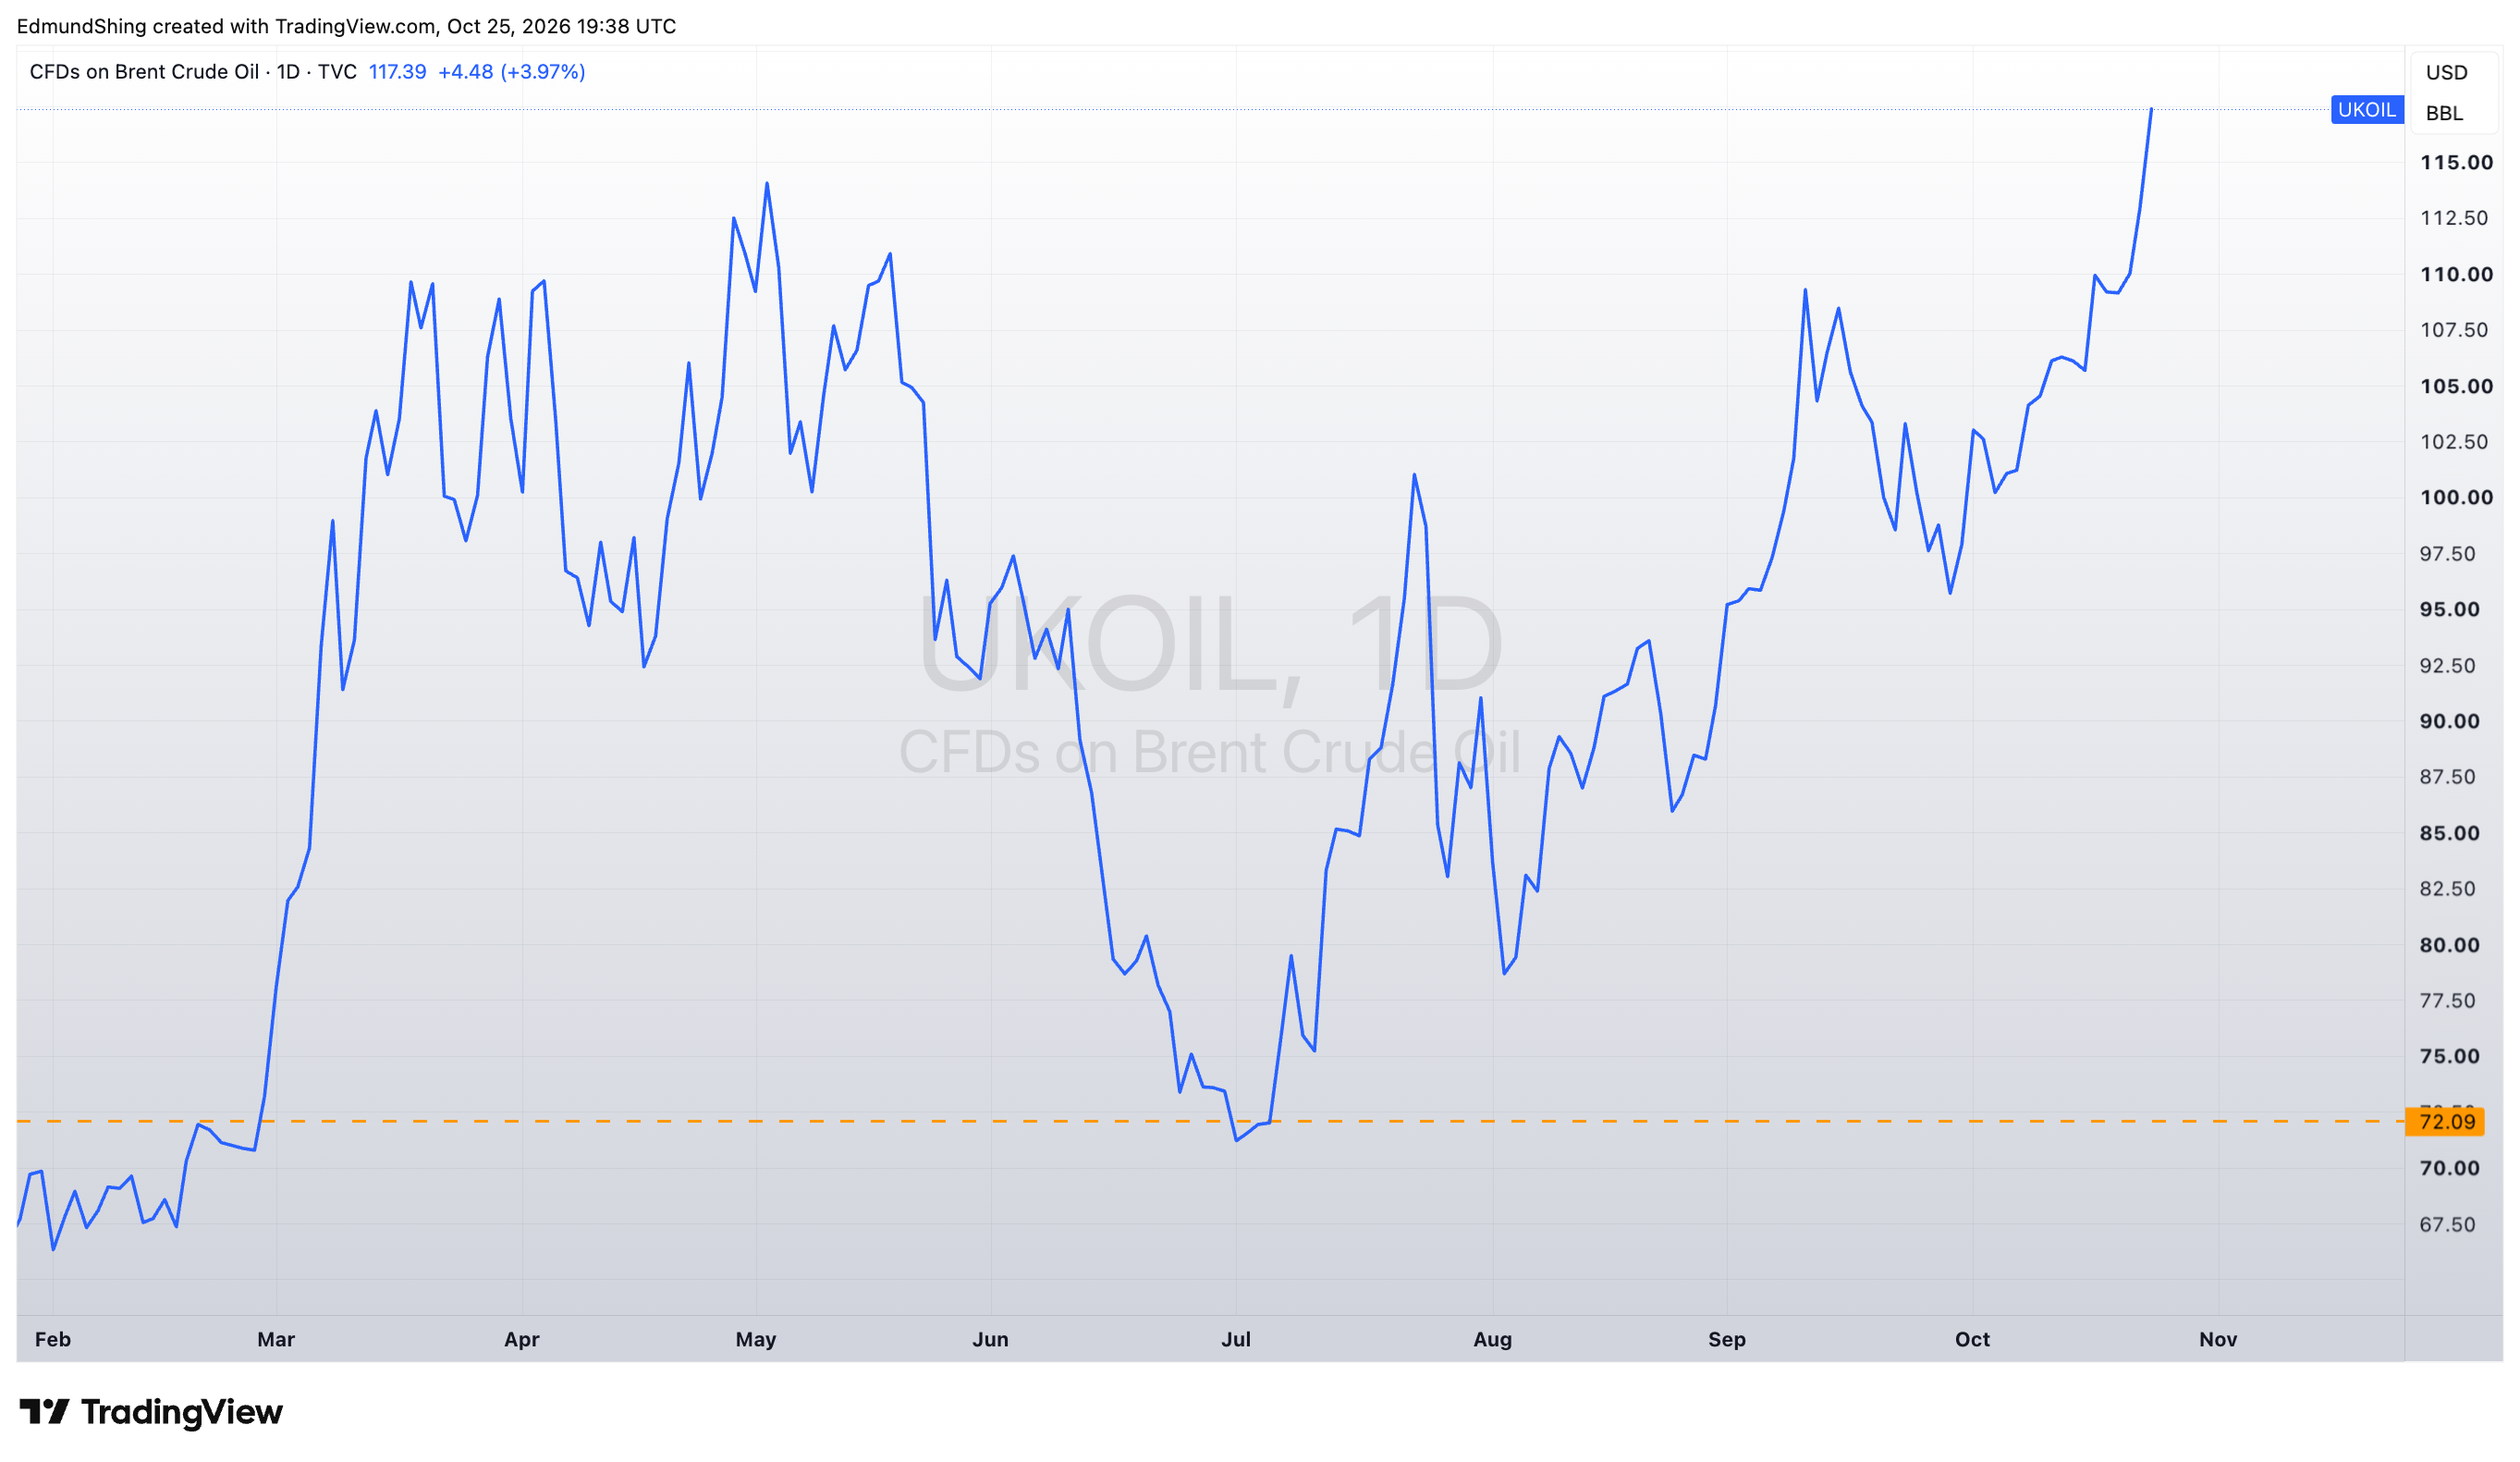Click the +4.48 (+3.97%) change value
Viewport: 2520px width, 1462px height.
pos(511,72)
